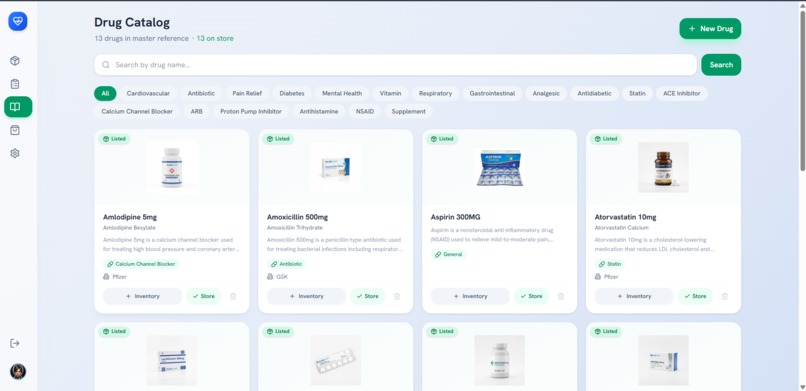Select the All category filter
This screenshot has width=806, height=391.
click(x=105, y=94)
